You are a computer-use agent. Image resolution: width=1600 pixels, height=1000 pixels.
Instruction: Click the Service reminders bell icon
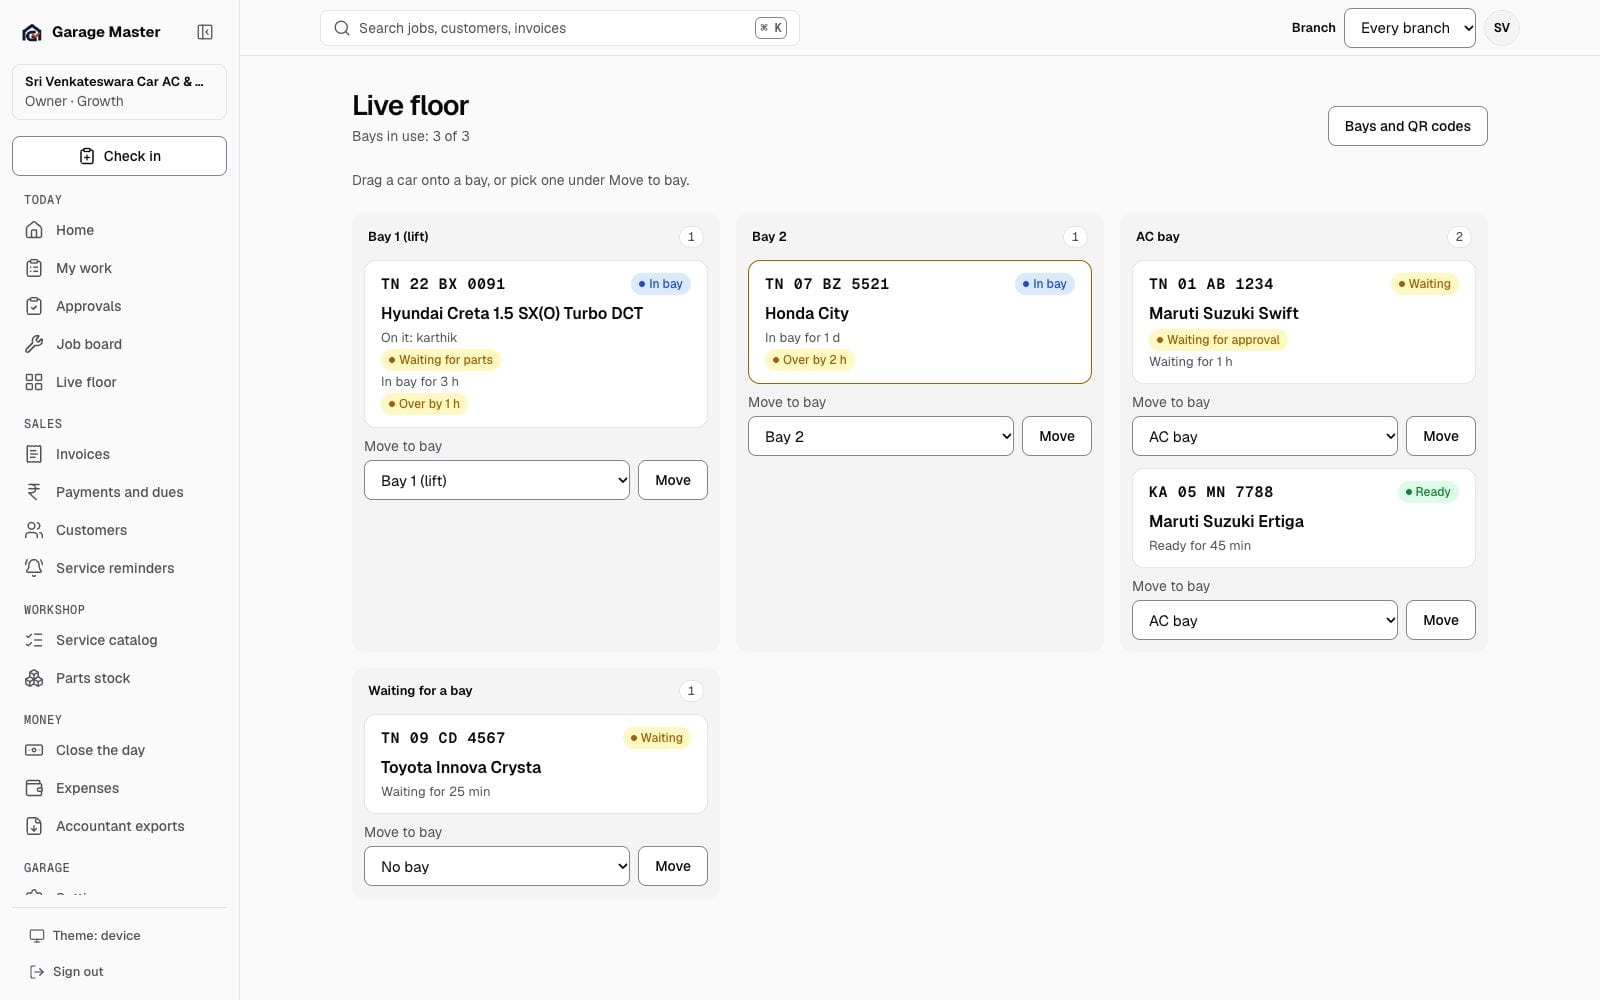[34, 568]
